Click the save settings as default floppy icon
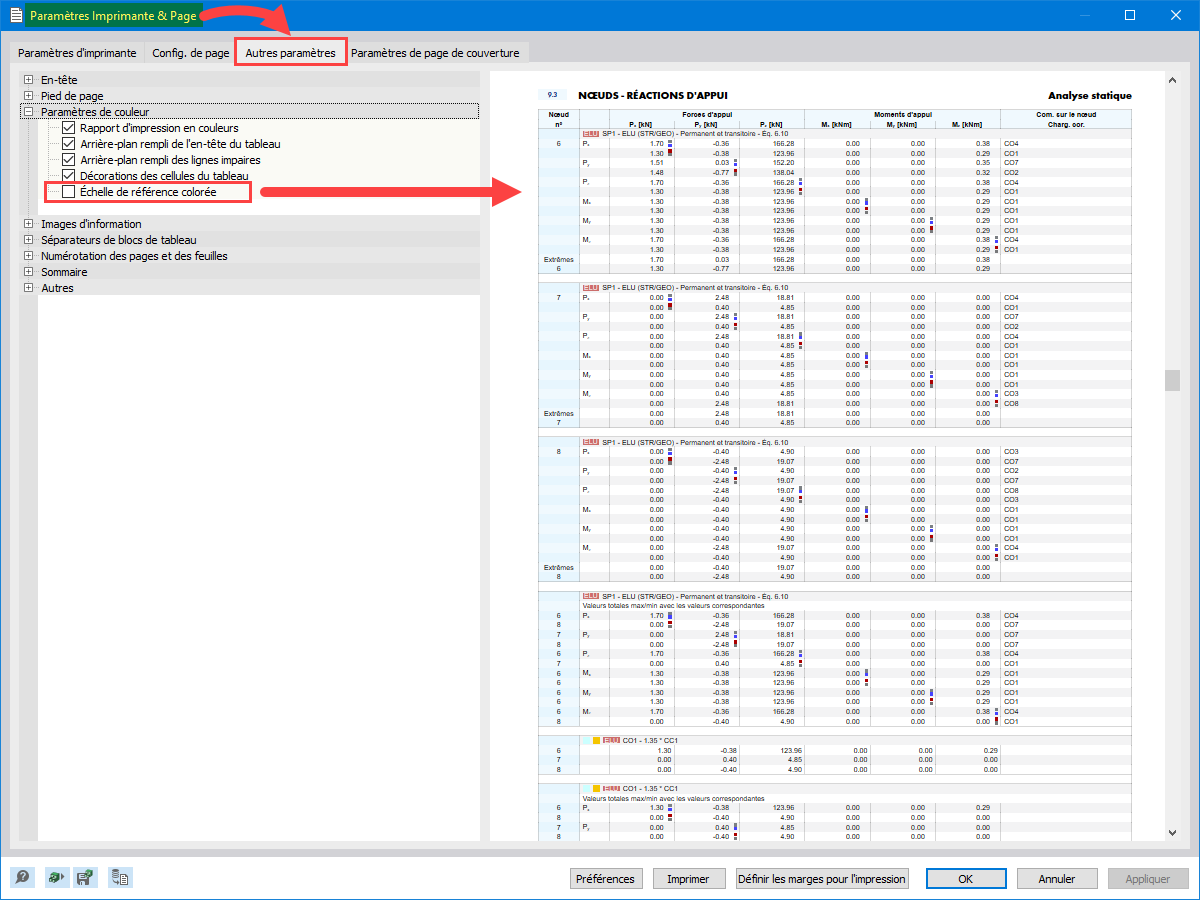This screenshot has width=1200, height=900. pos(87,877)
